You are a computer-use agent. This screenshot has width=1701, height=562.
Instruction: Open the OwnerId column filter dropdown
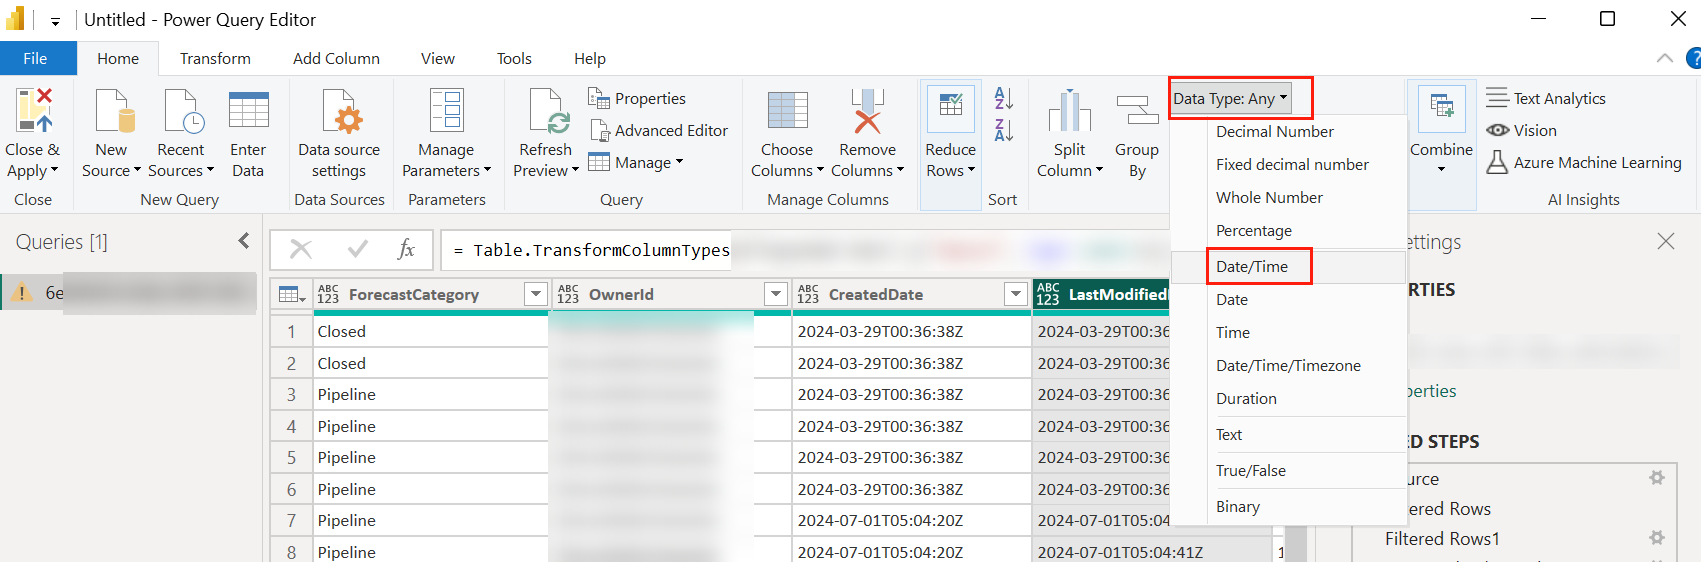click(776, 294)
